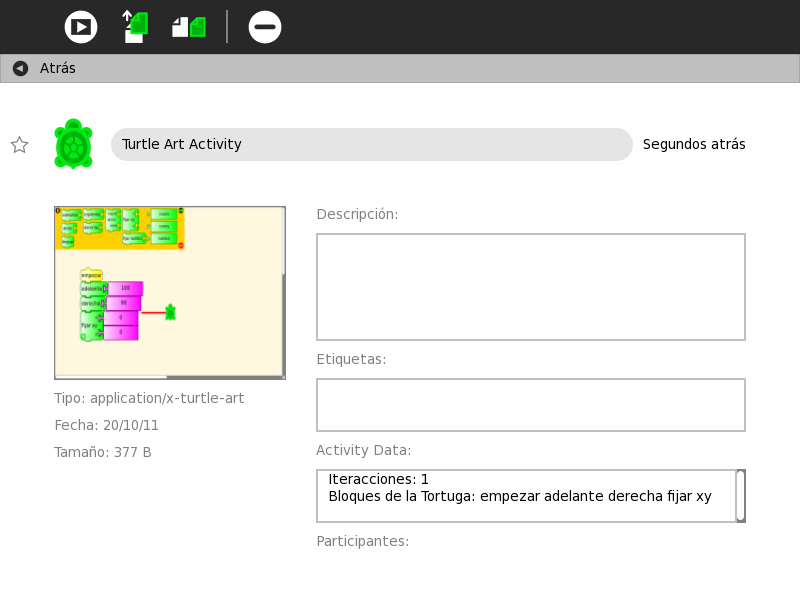Go back using the Atrás label
The image size is (800, 600).
tap(58, 68)
